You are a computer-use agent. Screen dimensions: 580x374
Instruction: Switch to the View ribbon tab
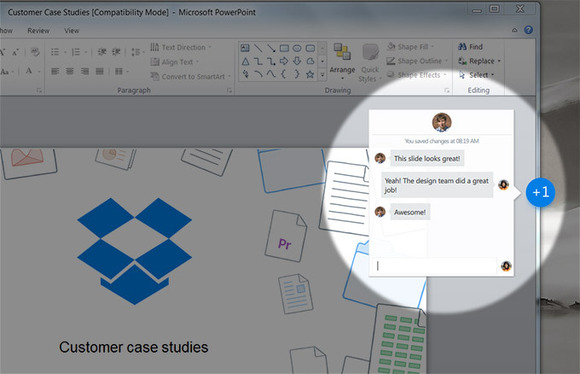click(72, 31)
